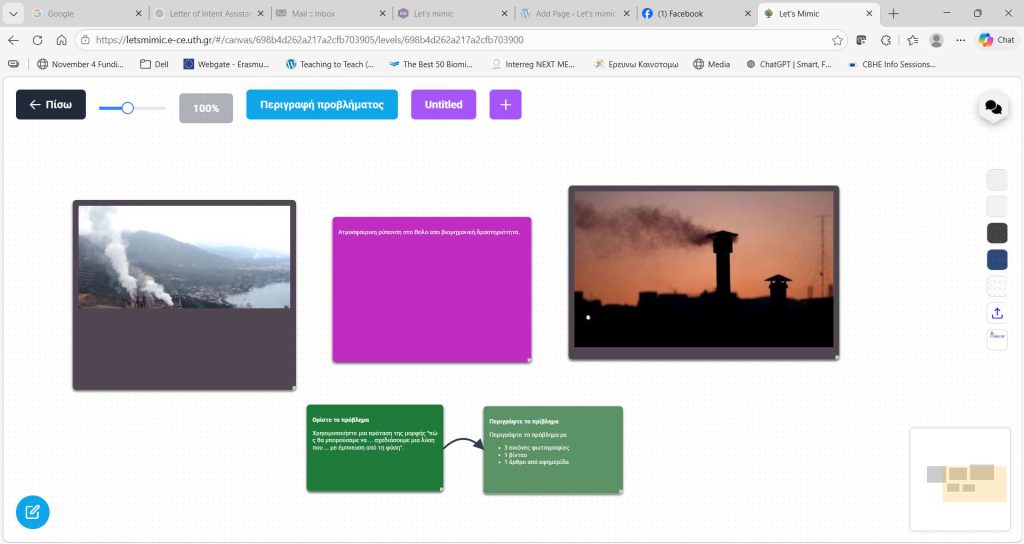This screenshot has width=1024, height=544.
Task: Click the zoom slider handle
Action: 128,107
